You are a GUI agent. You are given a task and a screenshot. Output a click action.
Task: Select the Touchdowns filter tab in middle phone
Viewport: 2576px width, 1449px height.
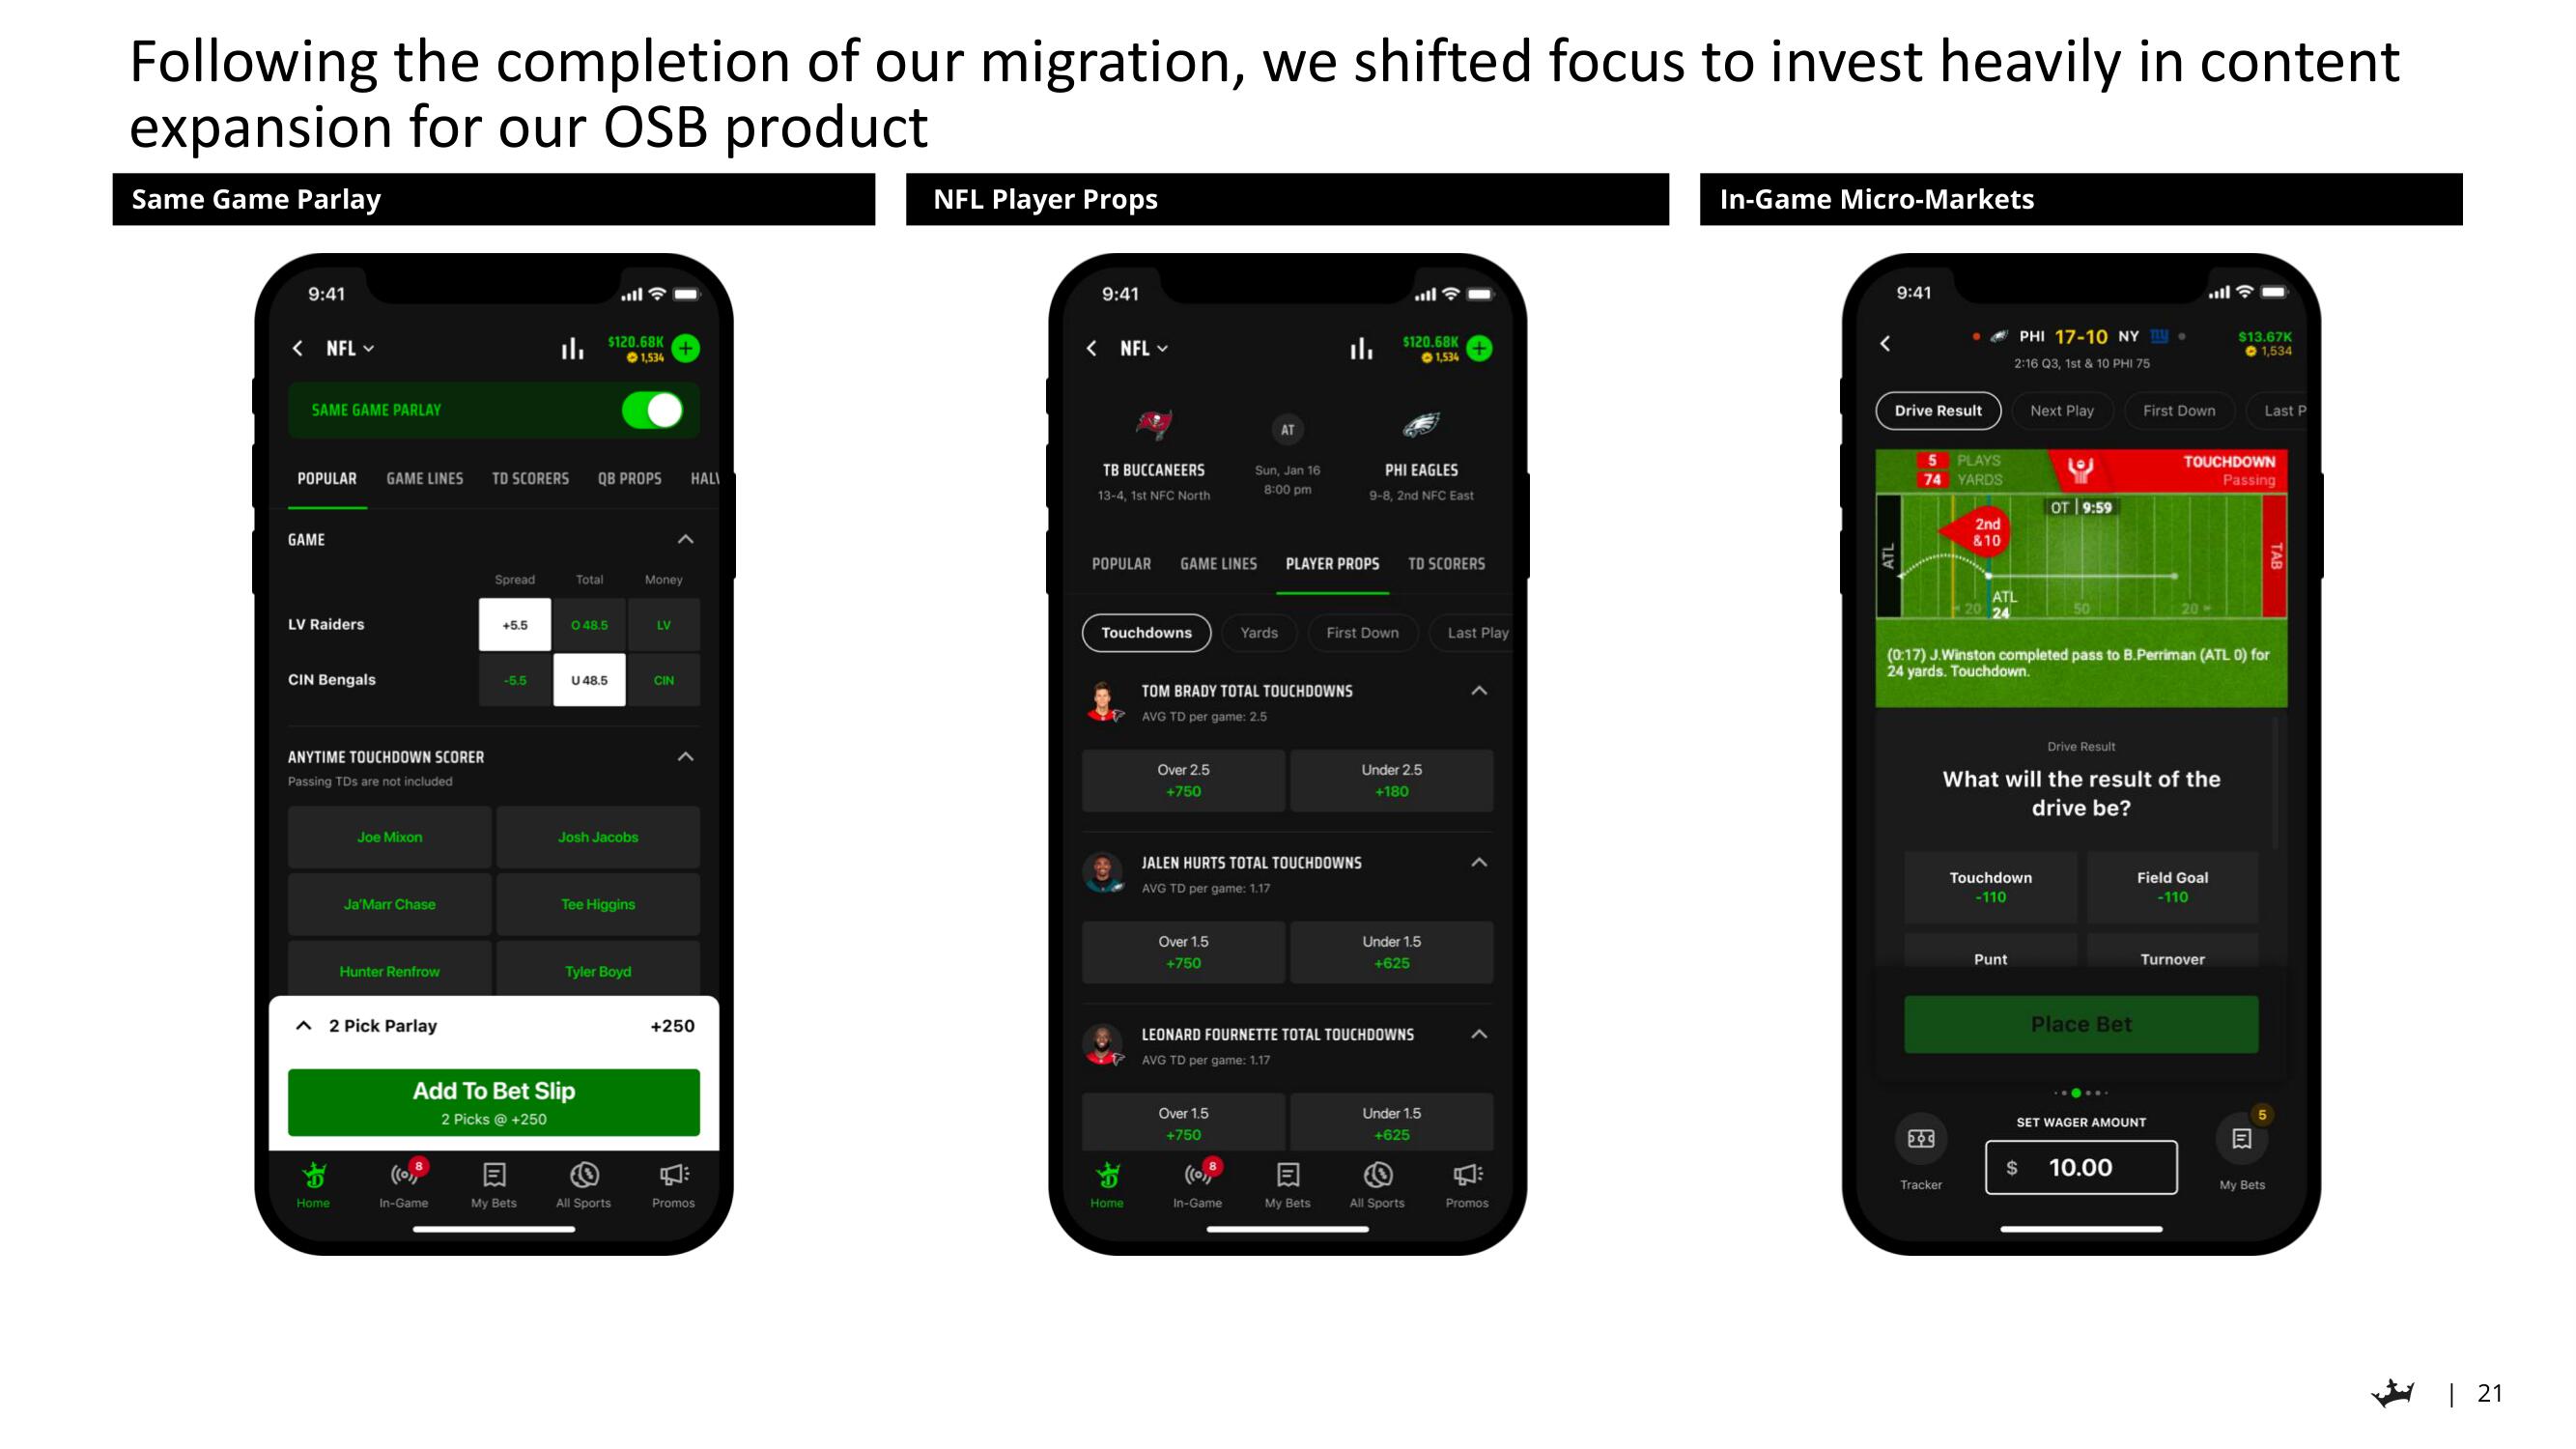1148,632
